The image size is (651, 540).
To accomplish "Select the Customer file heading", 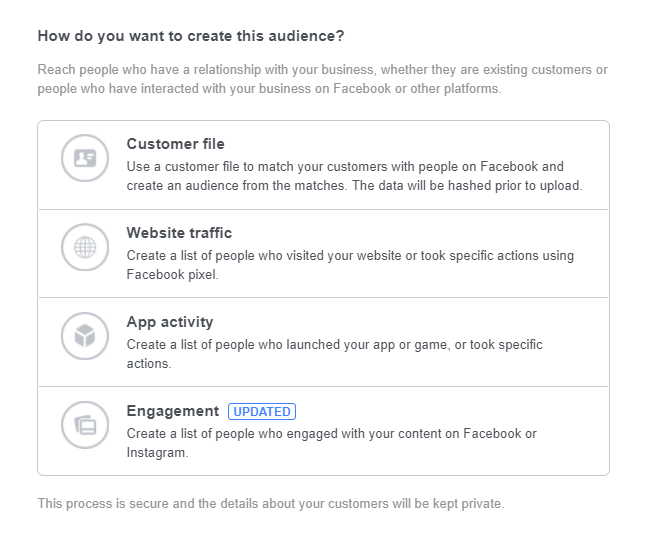I will tap(176, 144).
